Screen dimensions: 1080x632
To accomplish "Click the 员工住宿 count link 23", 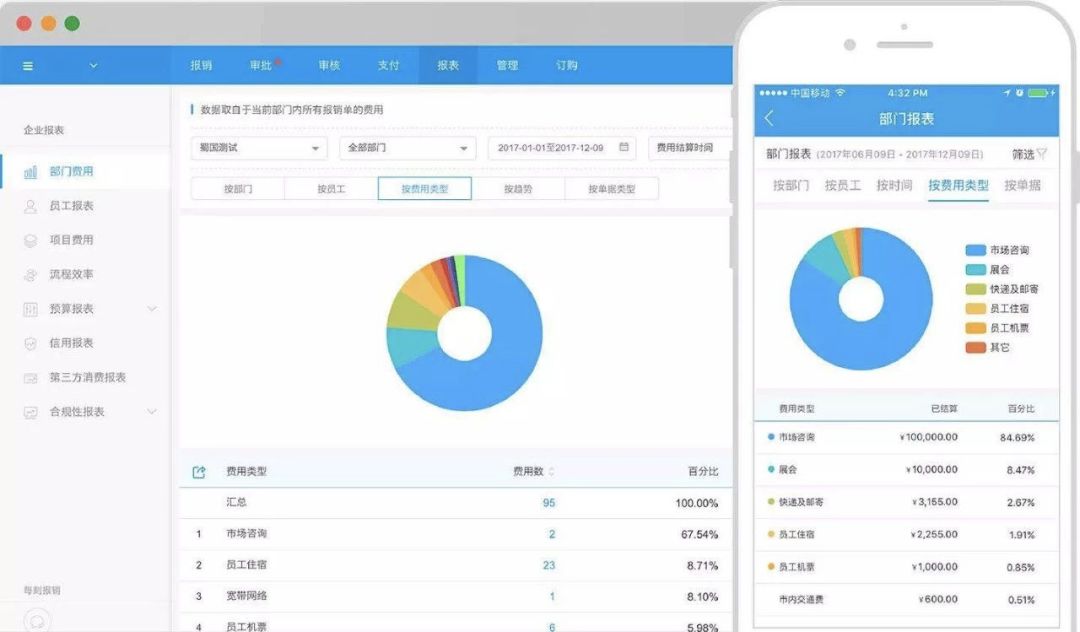I will click(549, 565).
